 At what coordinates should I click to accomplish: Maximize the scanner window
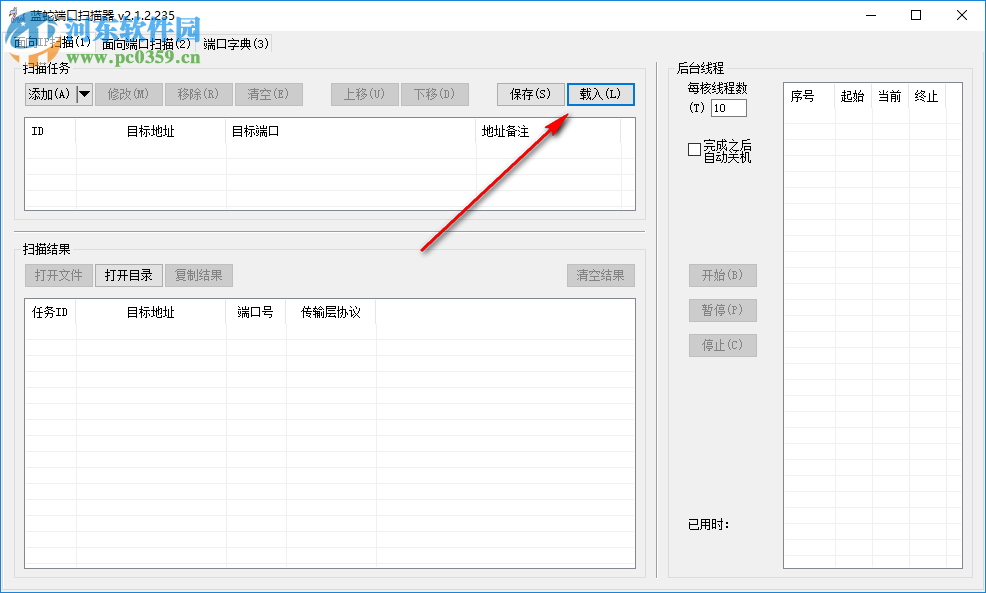click(916, 15)
